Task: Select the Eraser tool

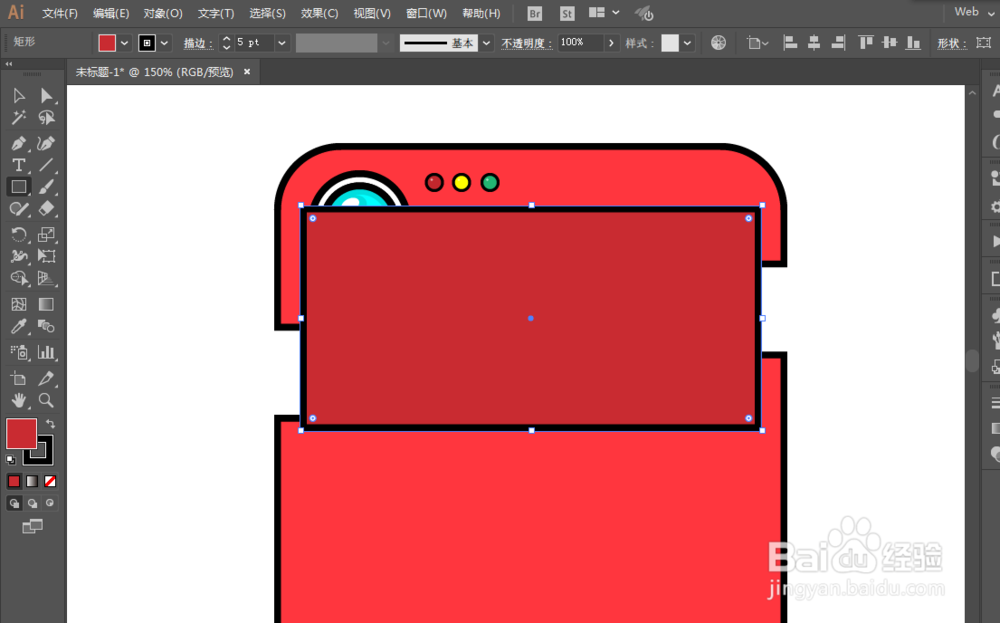Action: [46, 209]
